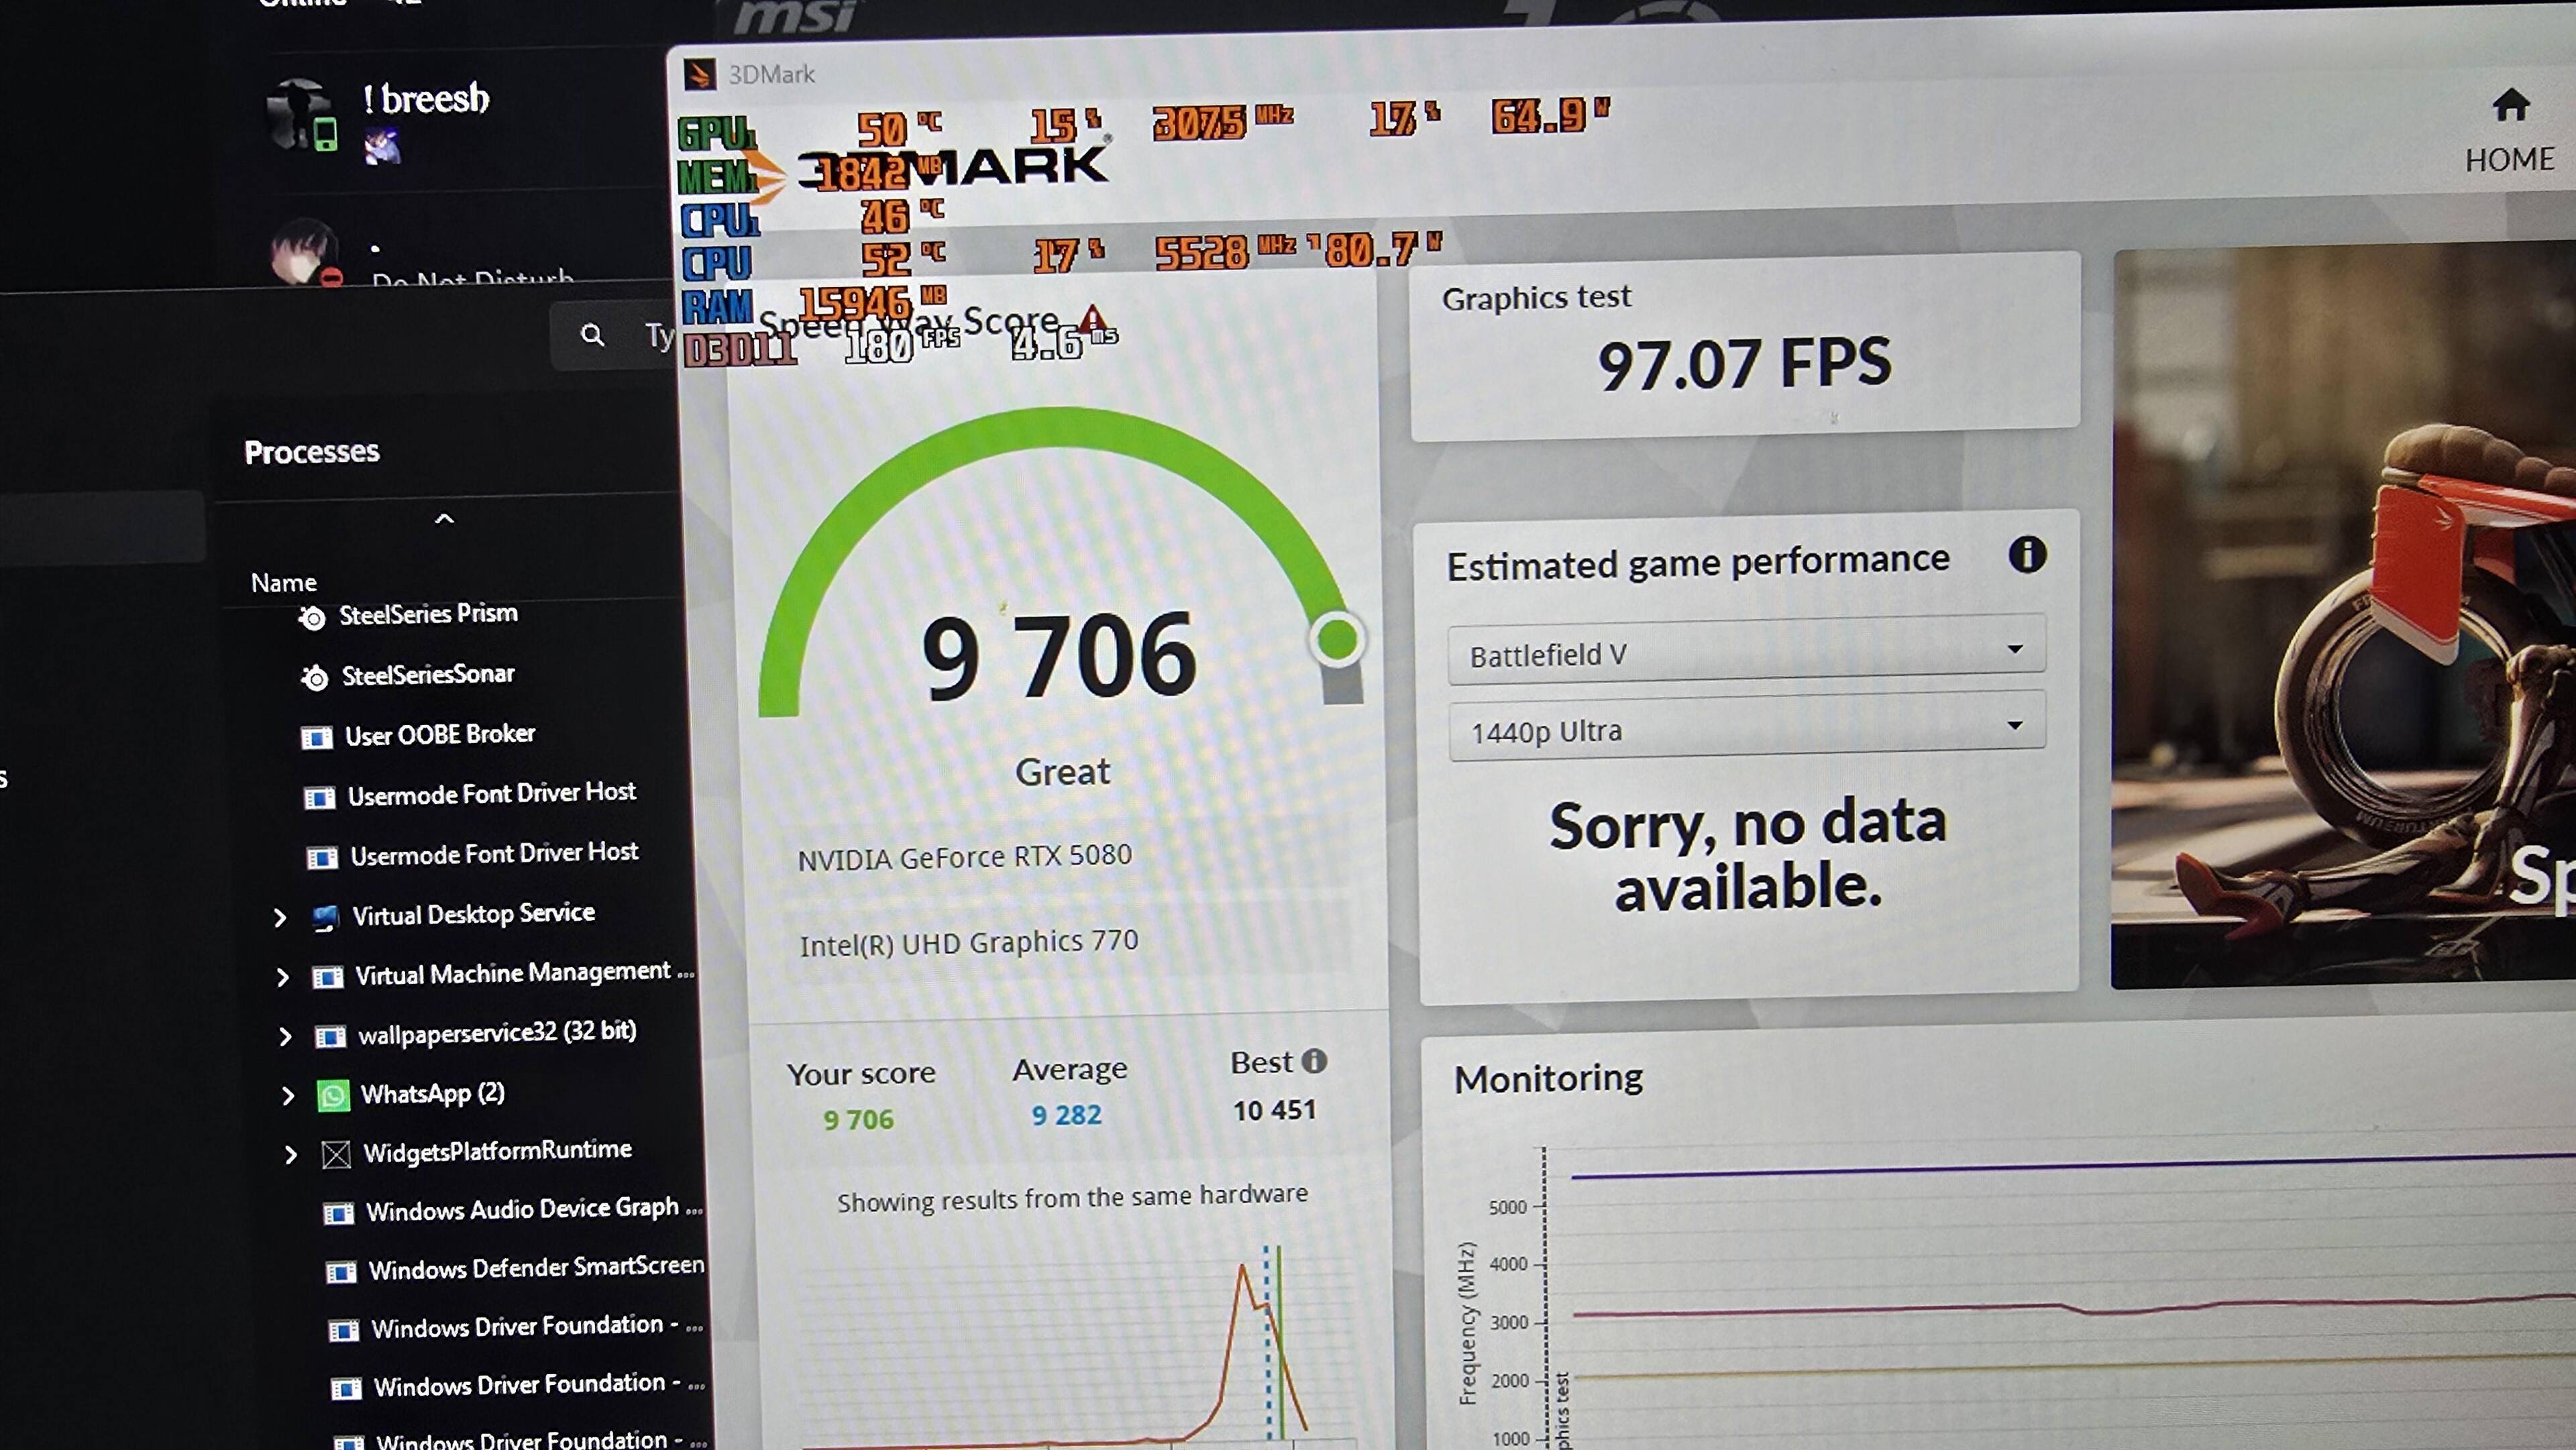Expand the Virtual Desktop Service process

(280, 917)
